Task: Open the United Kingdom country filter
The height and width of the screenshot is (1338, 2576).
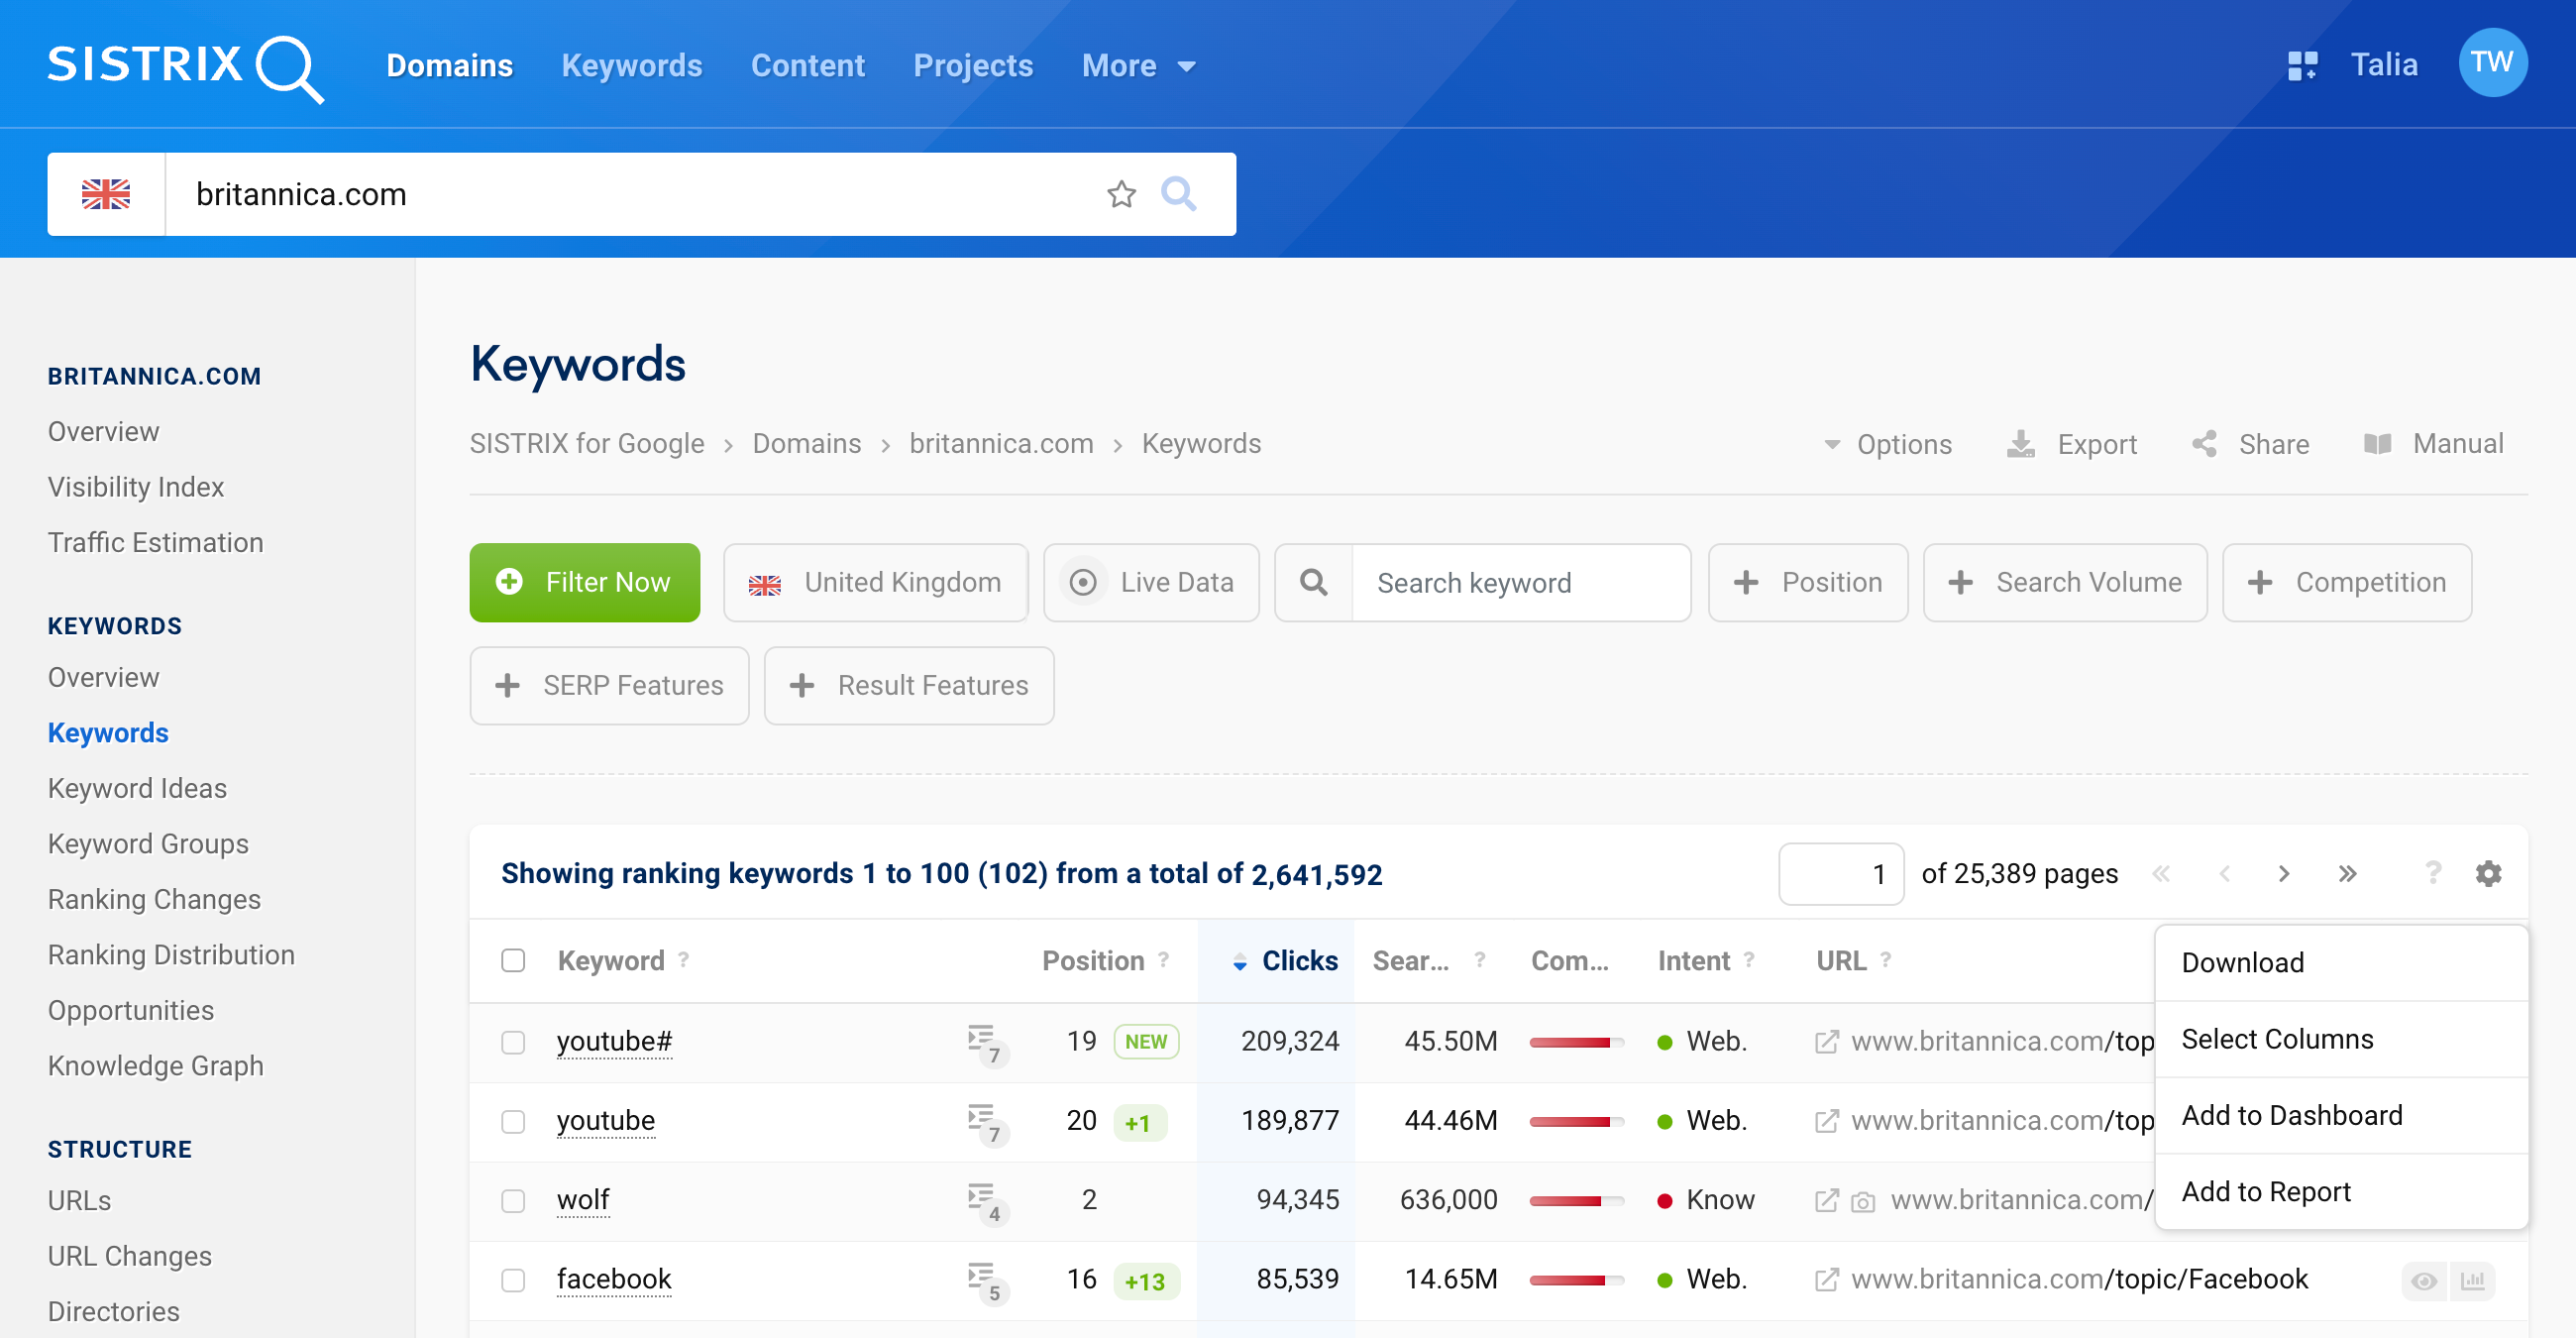Action: click(876, 583)
